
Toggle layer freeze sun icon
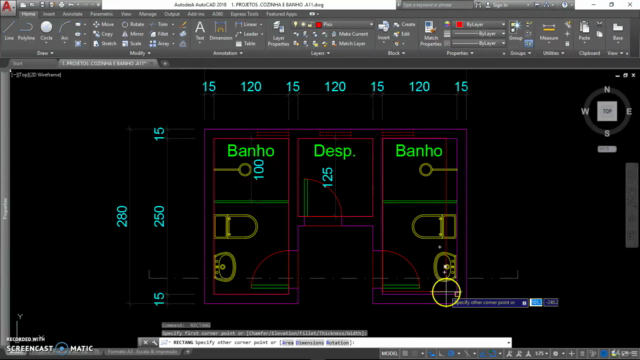click(303, 24)
